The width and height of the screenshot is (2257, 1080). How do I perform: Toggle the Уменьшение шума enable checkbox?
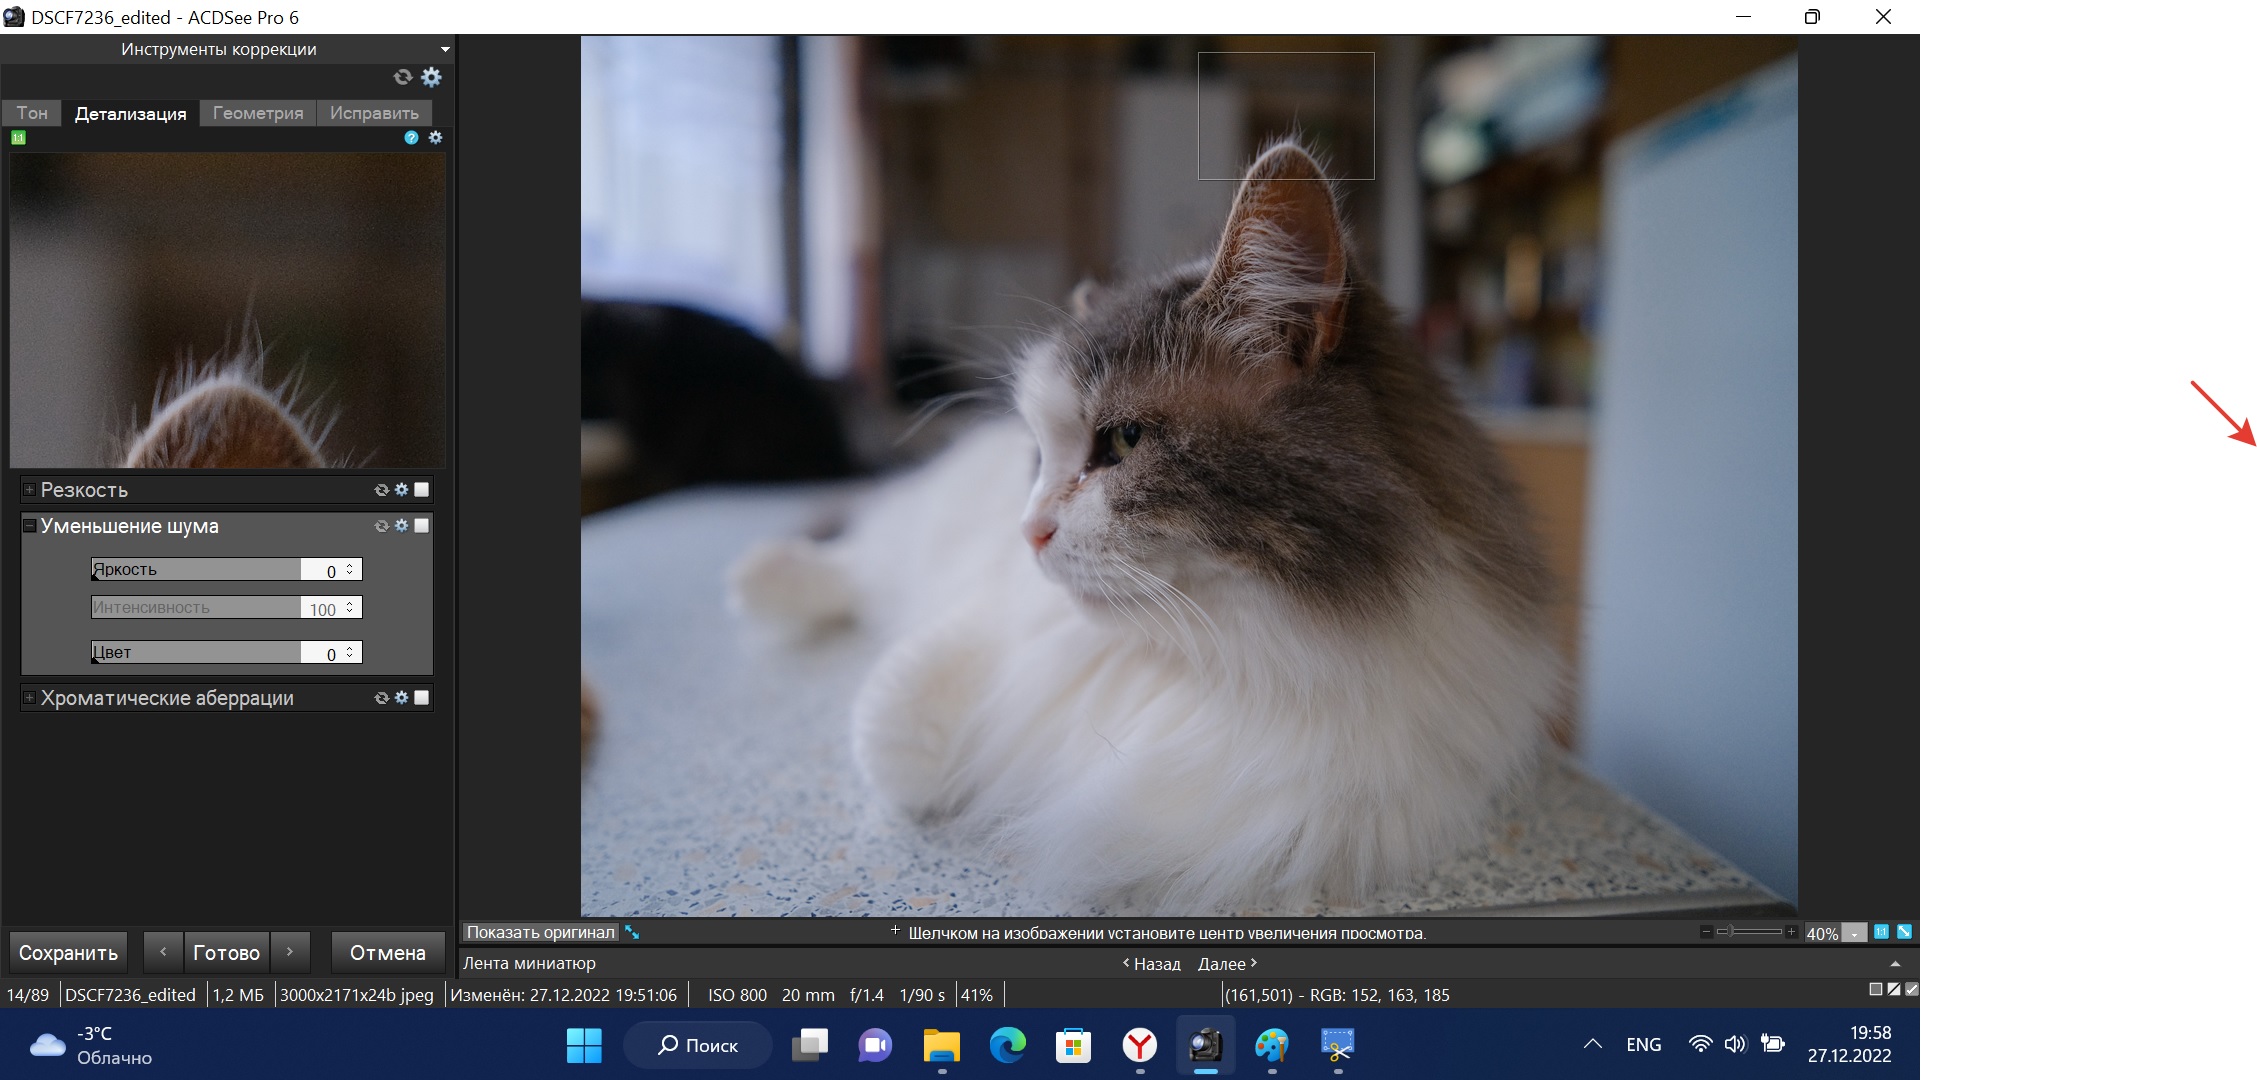[422, 526]
